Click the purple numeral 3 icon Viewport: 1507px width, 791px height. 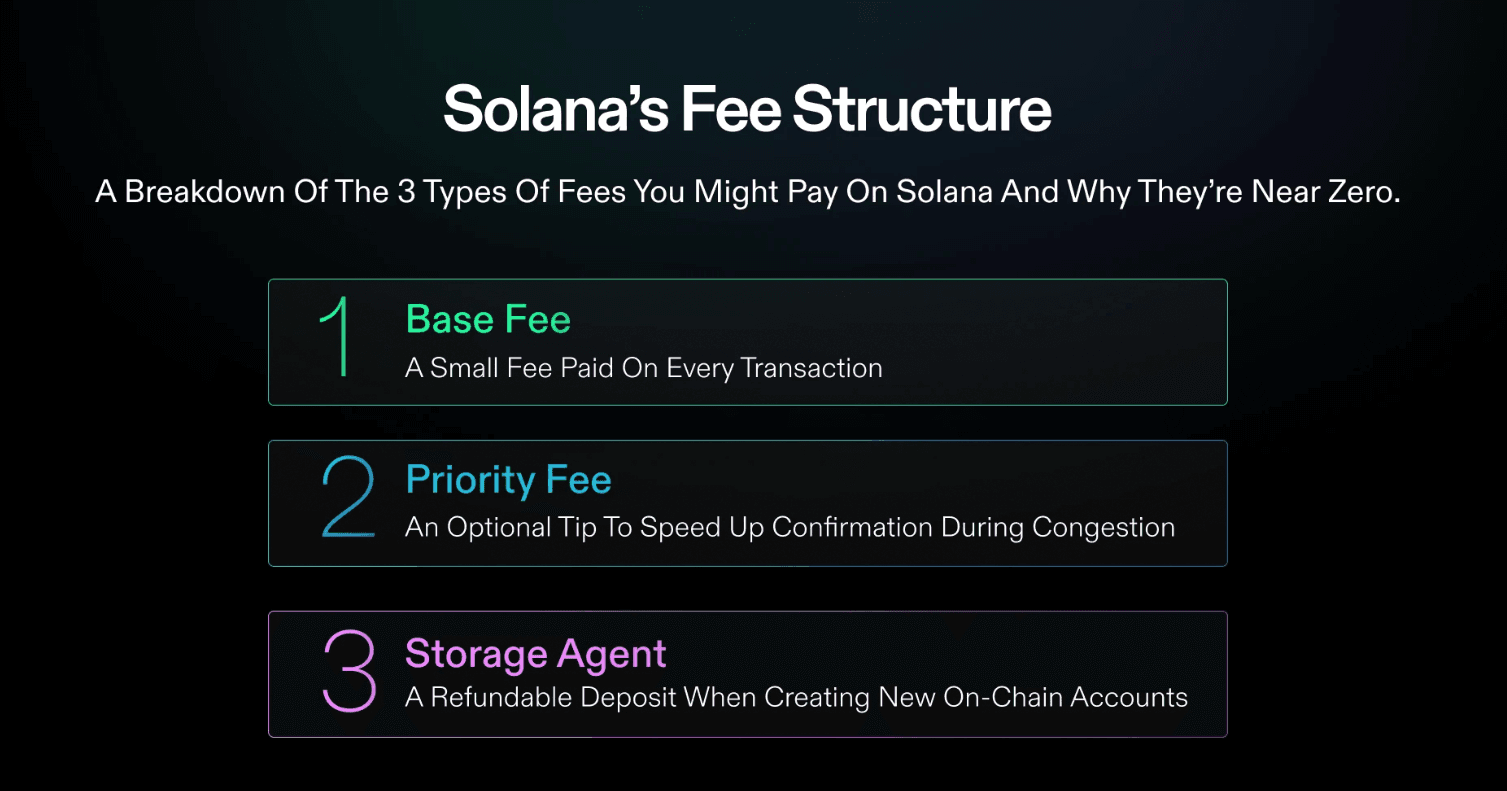click(349, 672)
